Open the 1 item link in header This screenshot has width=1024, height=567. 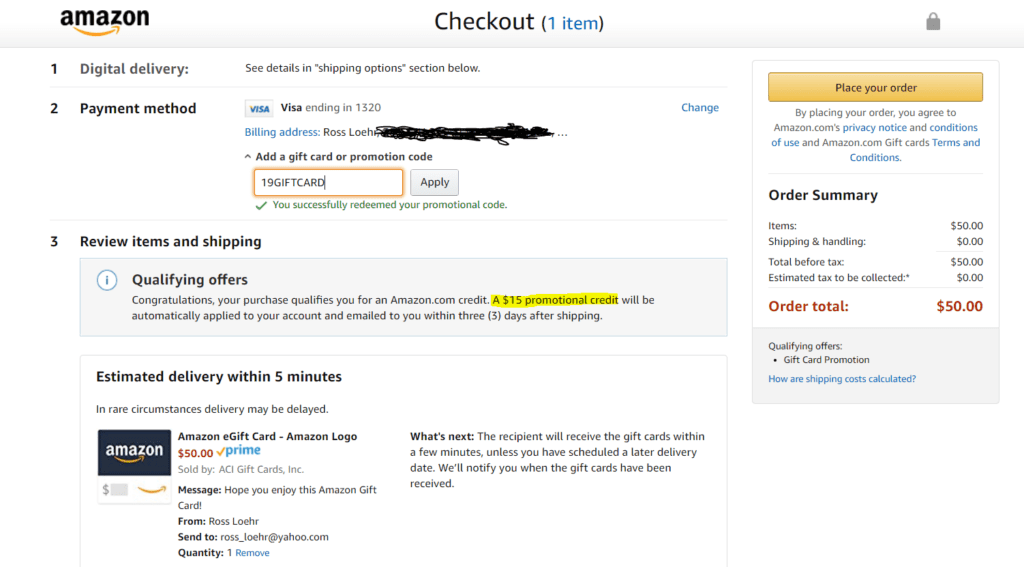pyautogui.click(x=573, y=23)
